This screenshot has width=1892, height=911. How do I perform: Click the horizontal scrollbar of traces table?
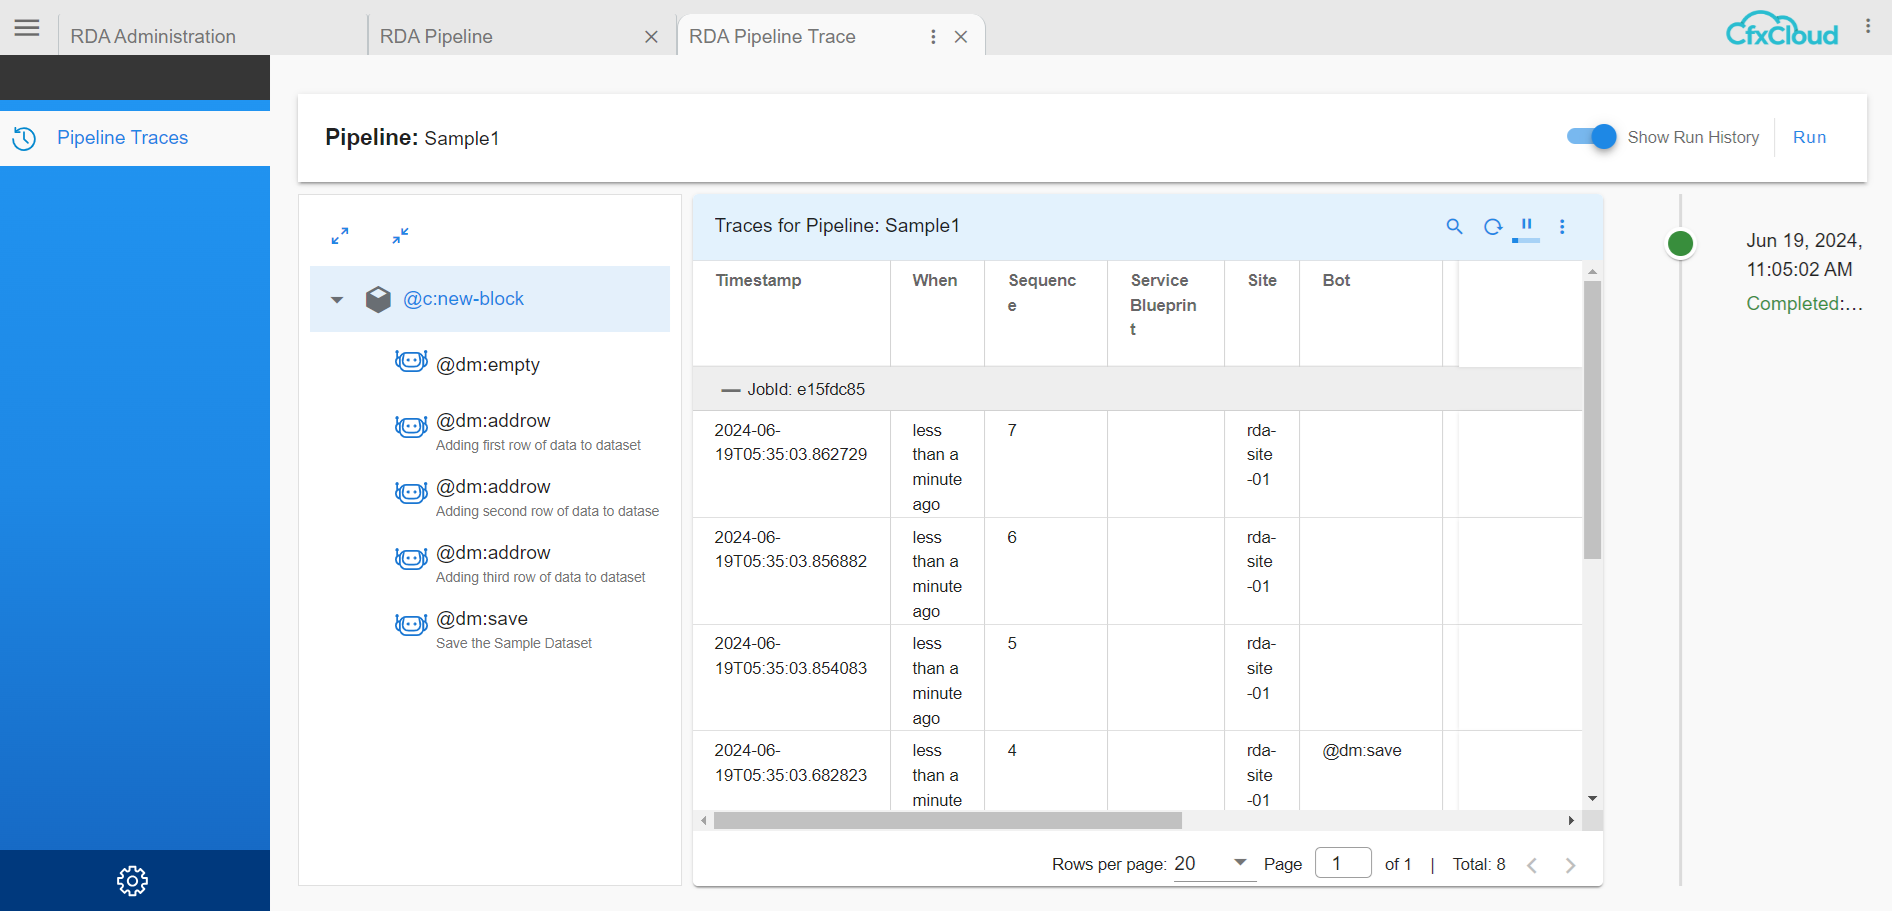click(947, 821)
